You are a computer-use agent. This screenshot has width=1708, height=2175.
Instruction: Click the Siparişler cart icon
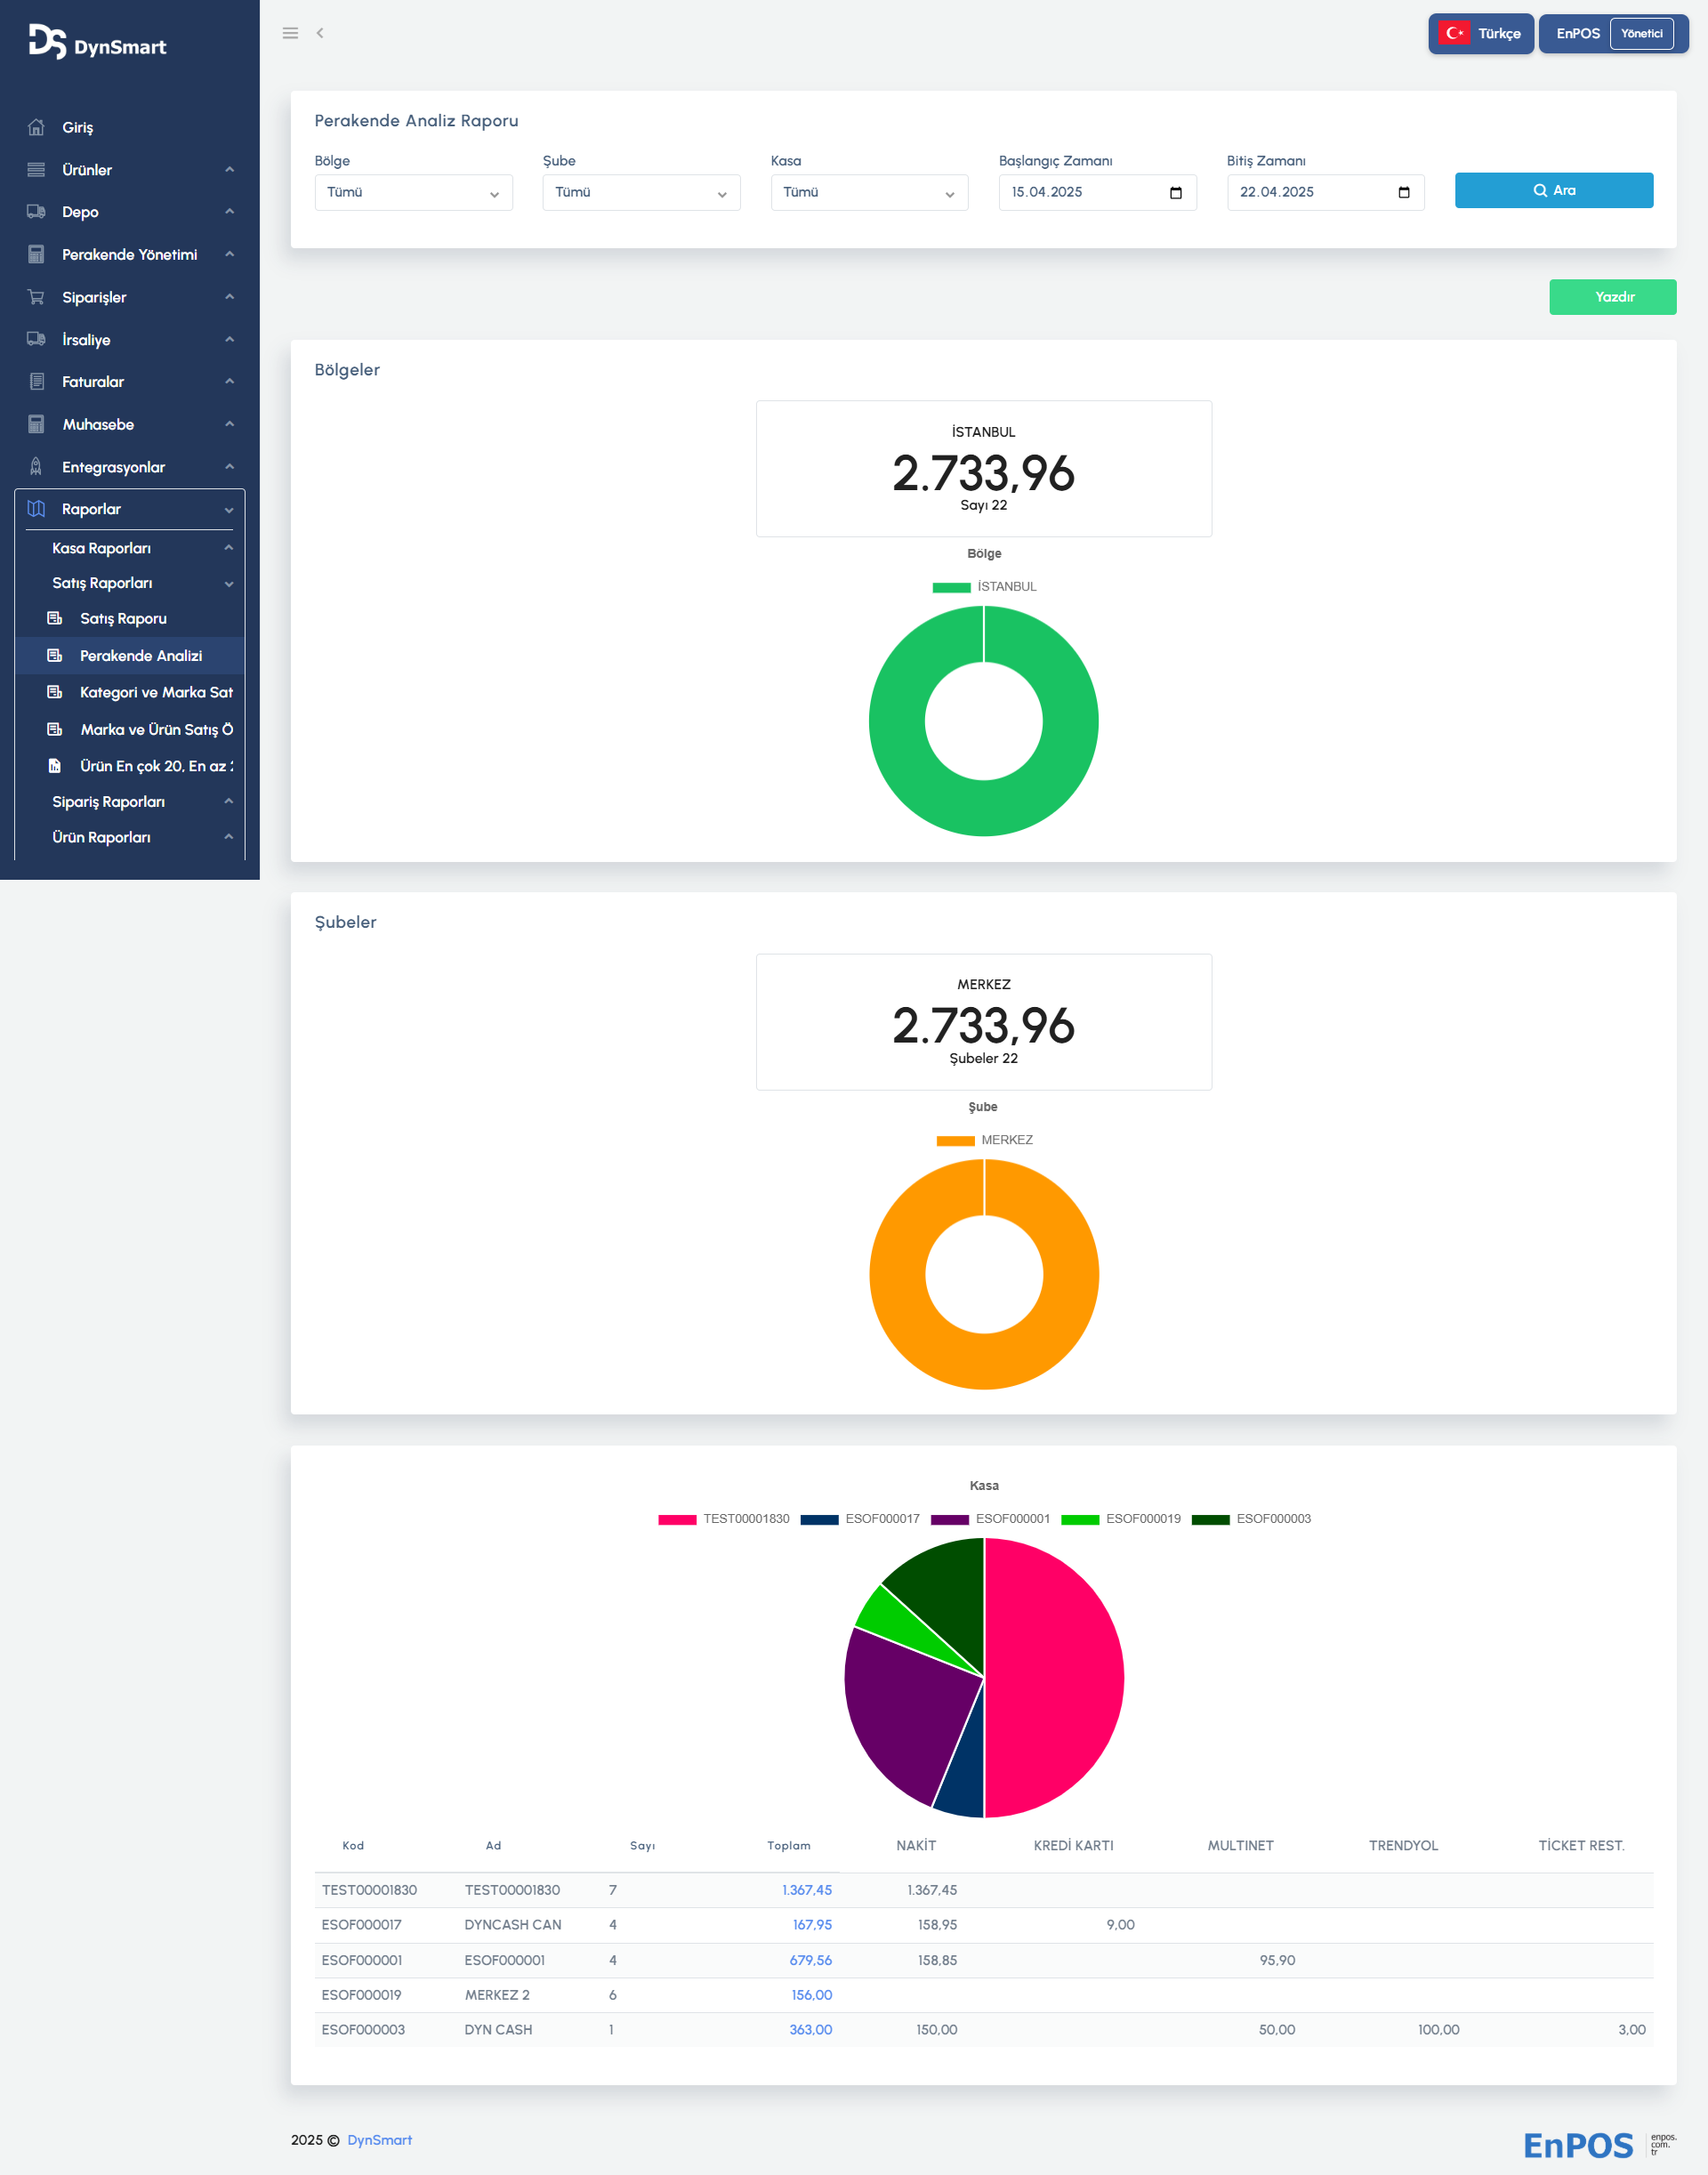tap(36, 297)
